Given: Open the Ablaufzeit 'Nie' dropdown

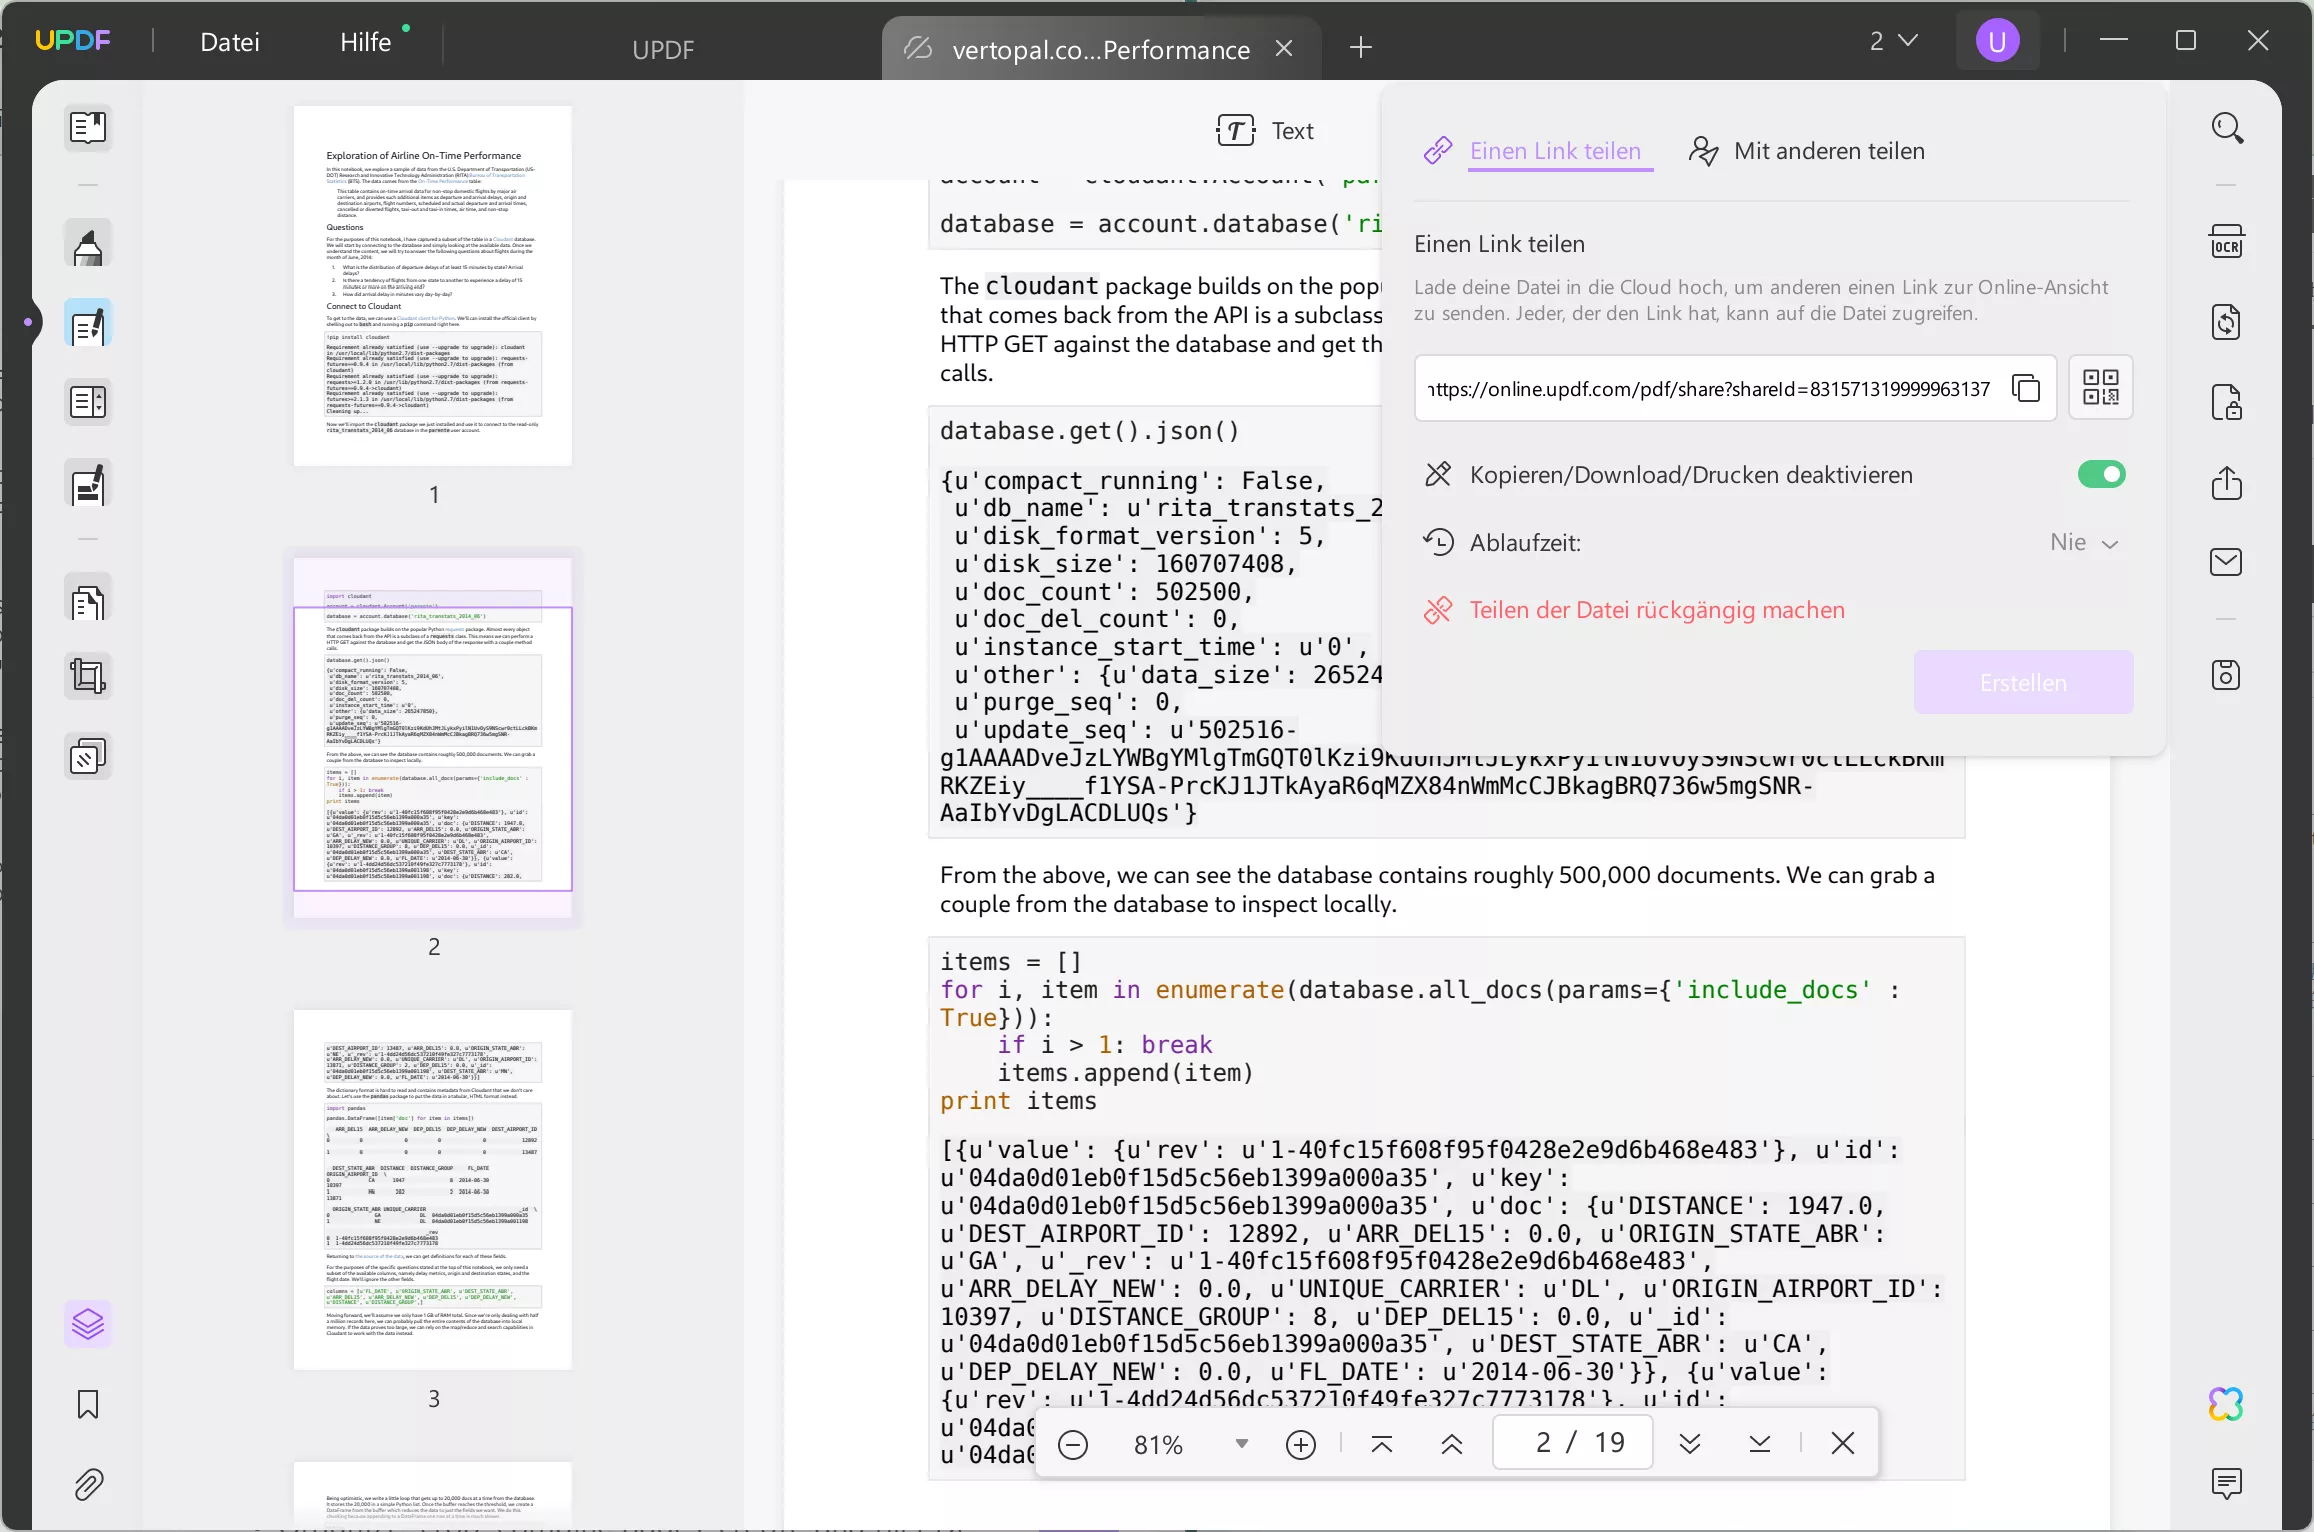Looking at the screenshot, I should click(2083, 542).
